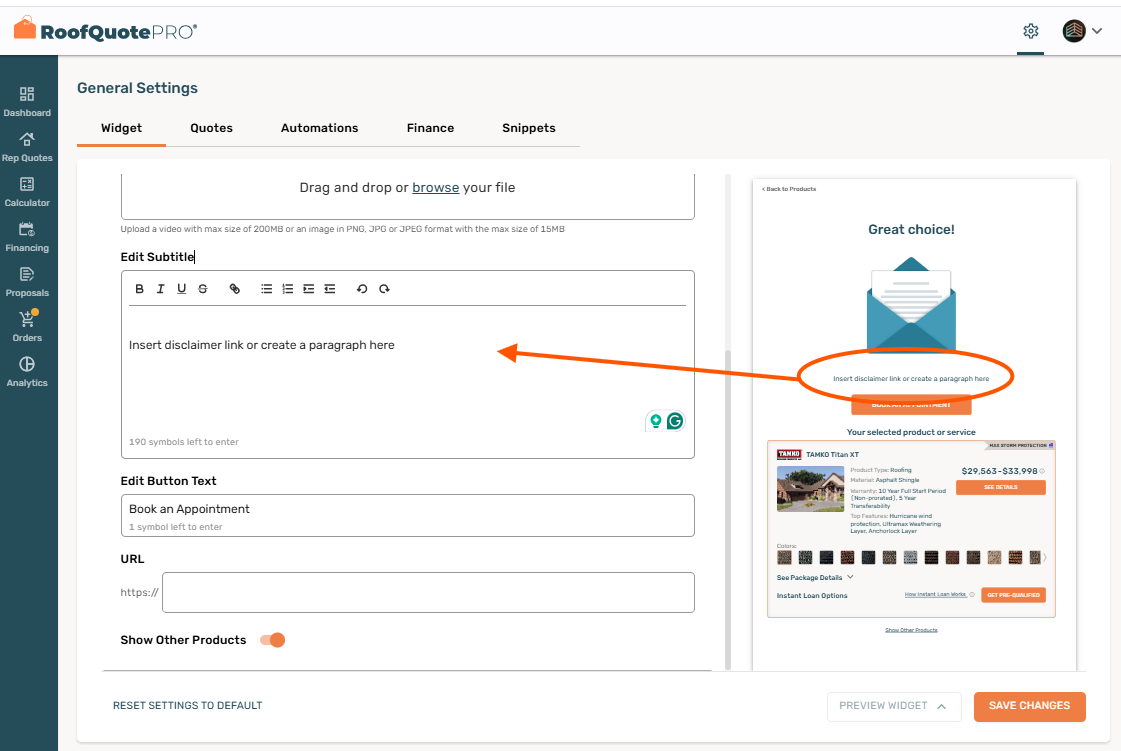
Task: Click the strikethrough formatting icon
Action: pos(203,289)
